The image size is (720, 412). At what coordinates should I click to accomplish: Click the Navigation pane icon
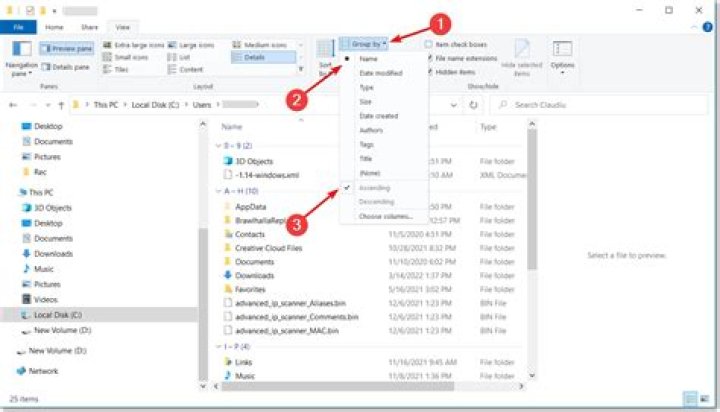[x=21, y=51]
